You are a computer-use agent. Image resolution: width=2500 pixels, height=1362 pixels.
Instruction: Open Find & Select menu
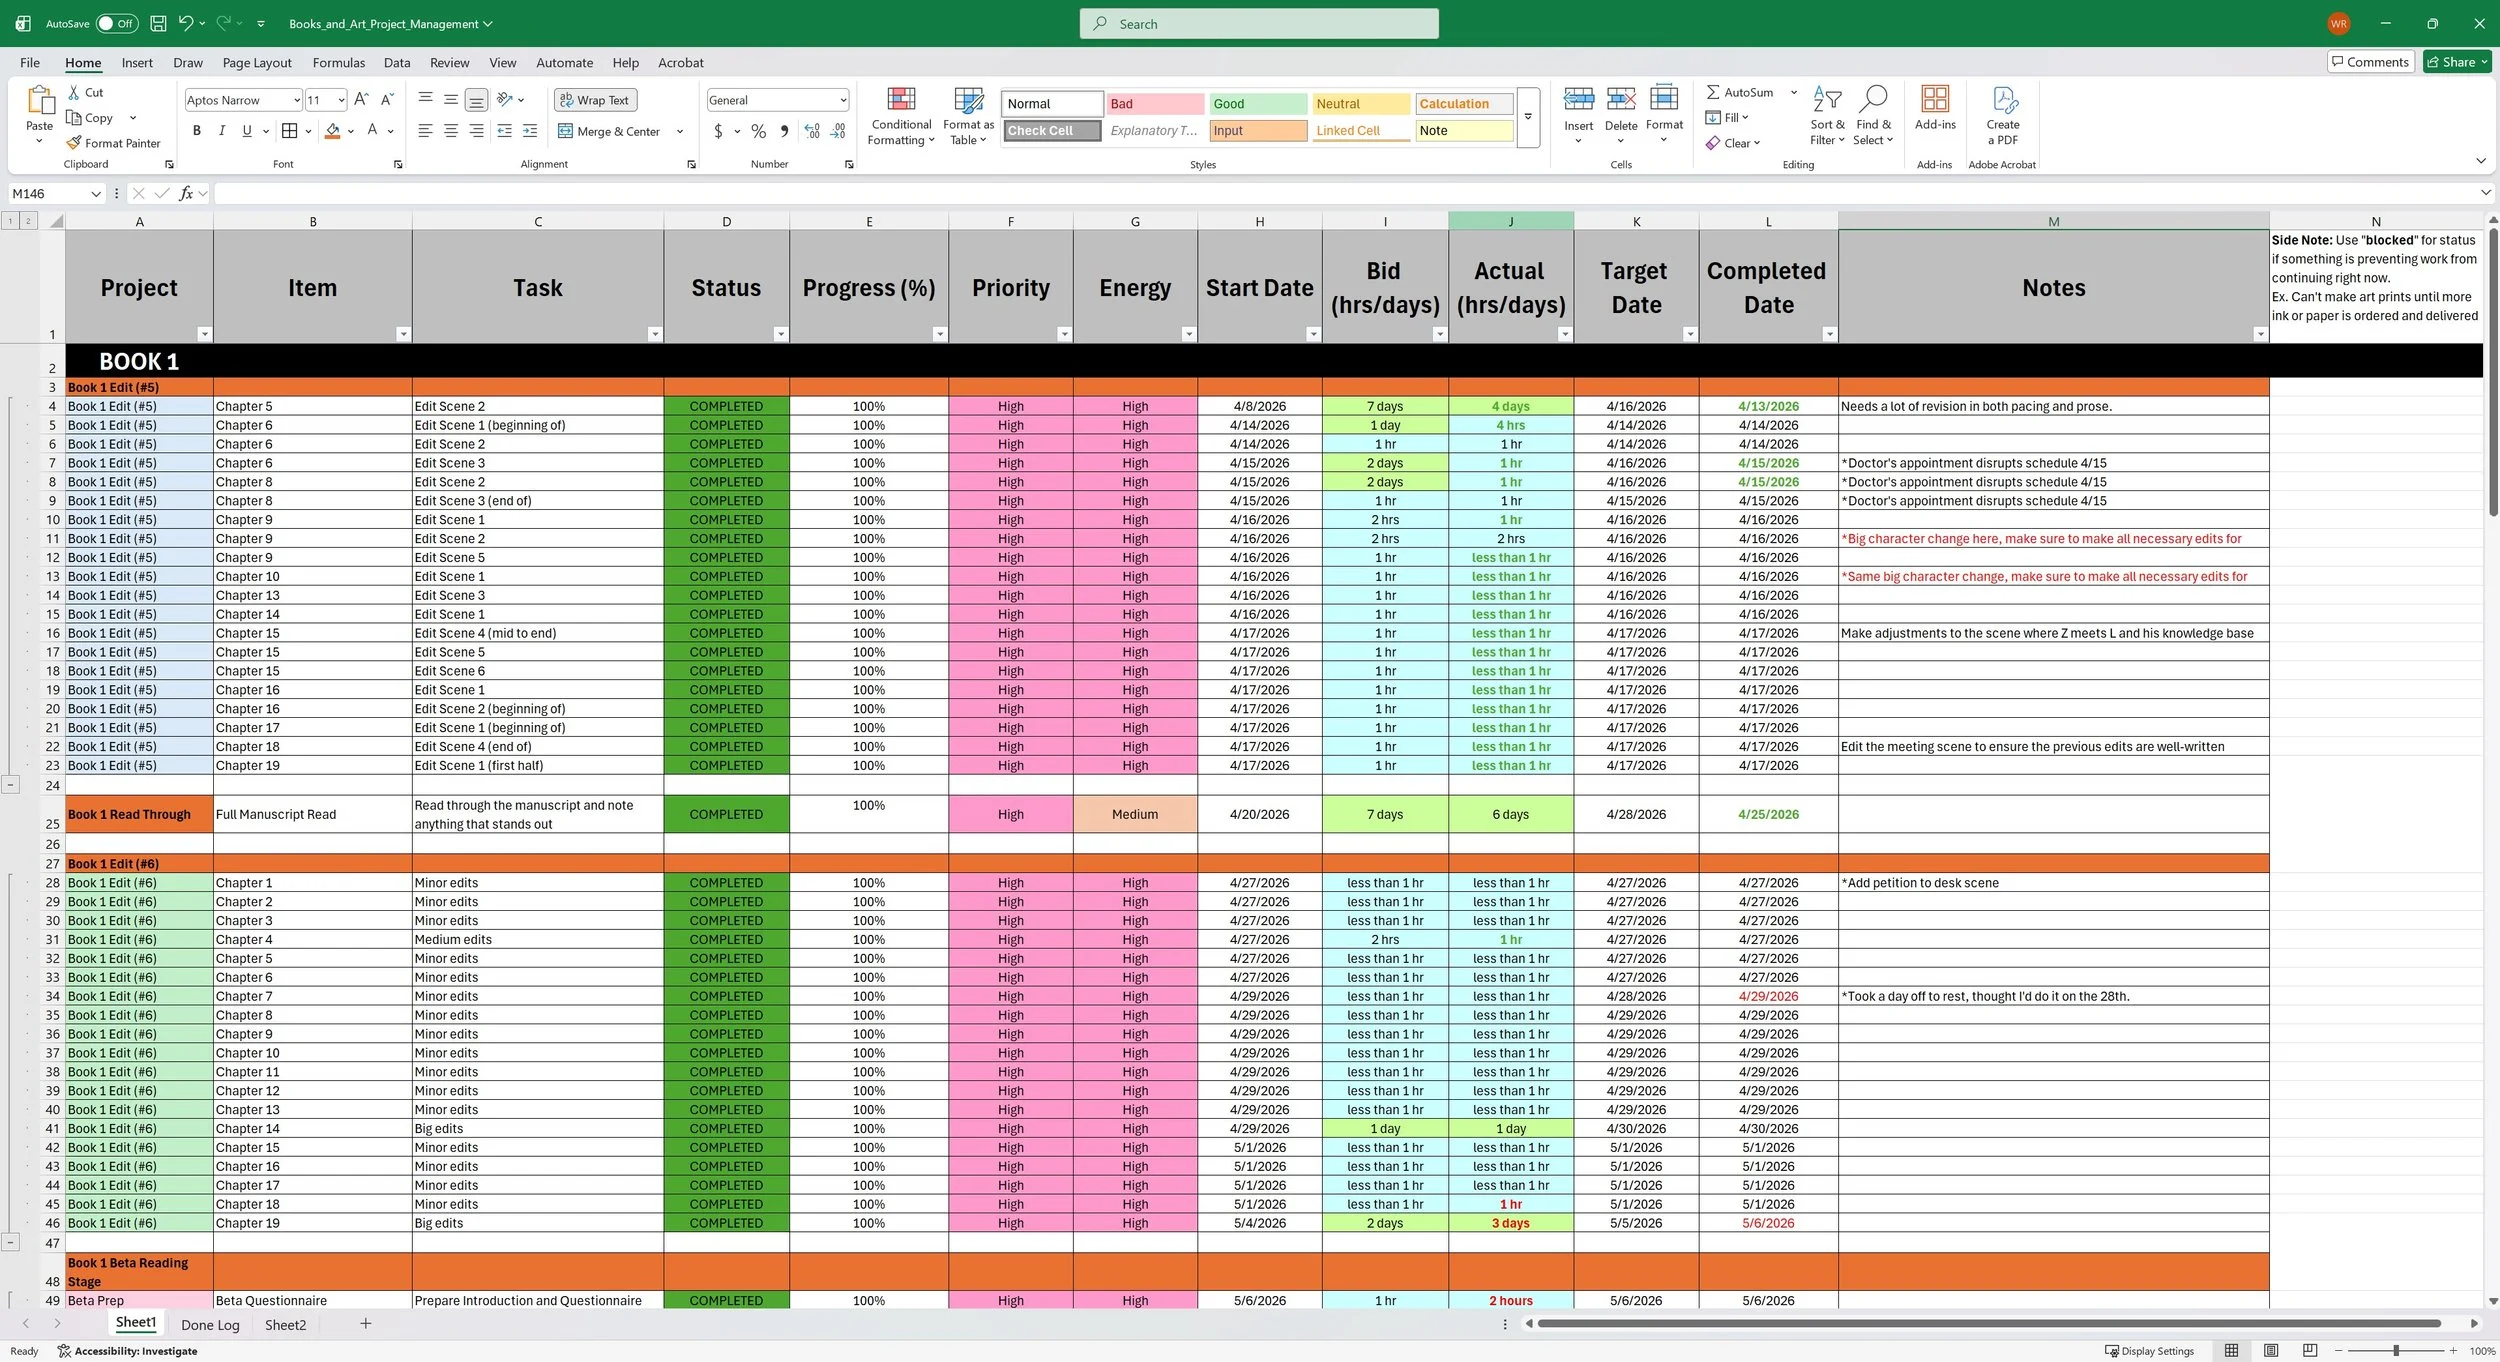click(x=1873, y=116)
